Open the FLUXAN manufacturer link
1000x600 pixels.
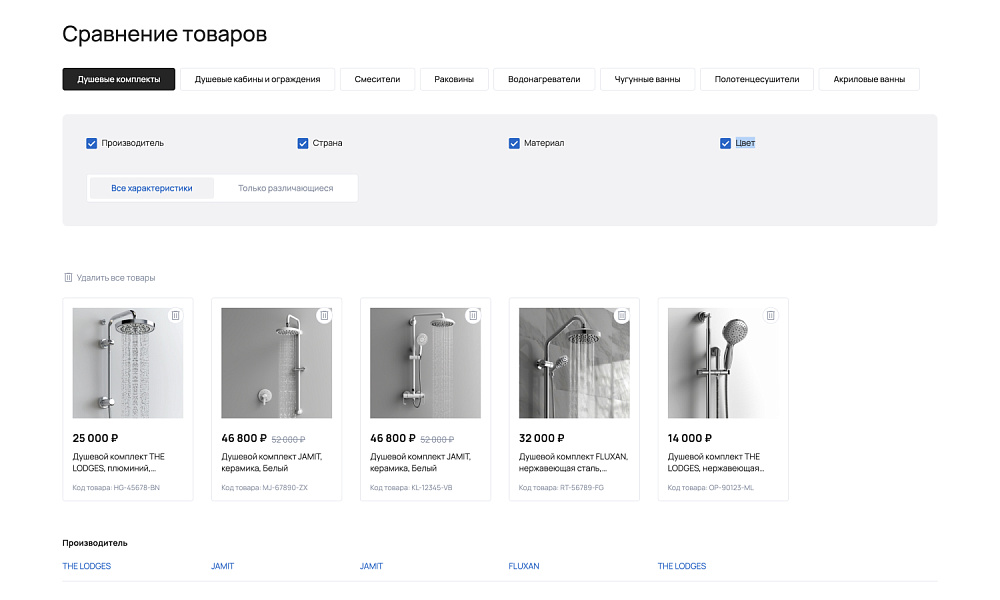524,566
